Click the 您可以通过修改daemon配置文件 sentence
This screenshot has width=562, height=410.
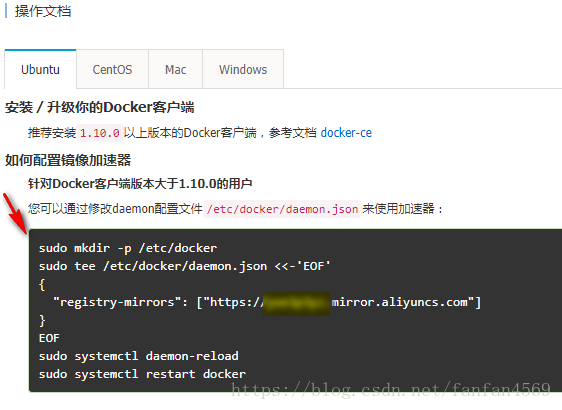coord(235,209)
